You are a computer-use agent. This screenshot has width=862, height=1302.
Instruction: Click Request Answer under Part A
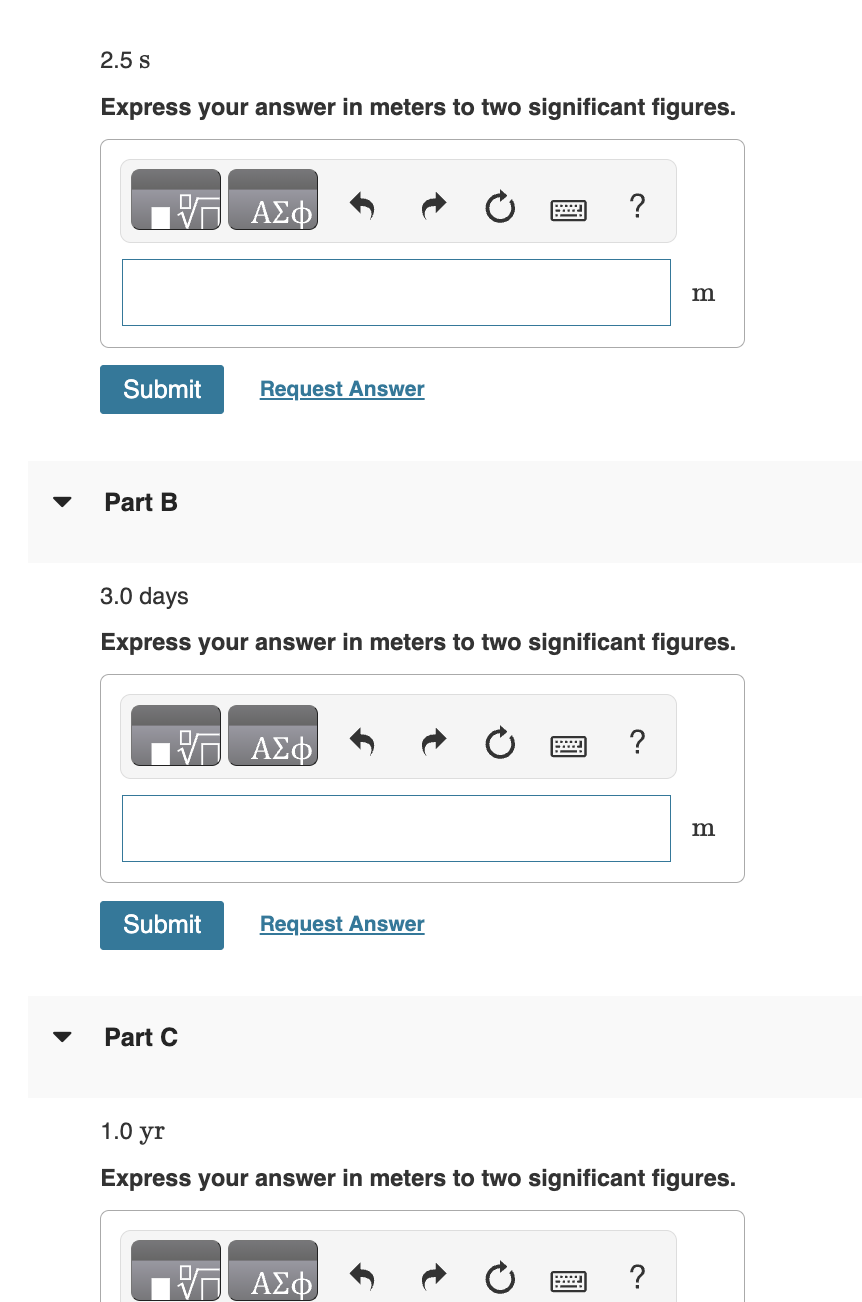(341, 389)
